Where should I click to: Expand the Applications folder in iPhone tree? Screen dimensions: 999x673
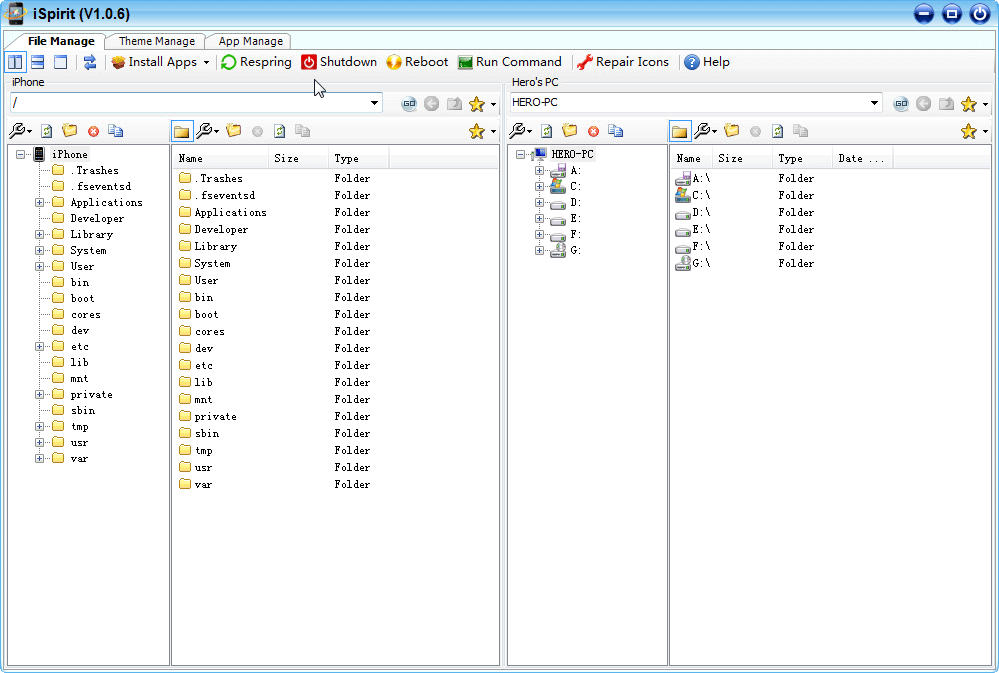point(40,203)
